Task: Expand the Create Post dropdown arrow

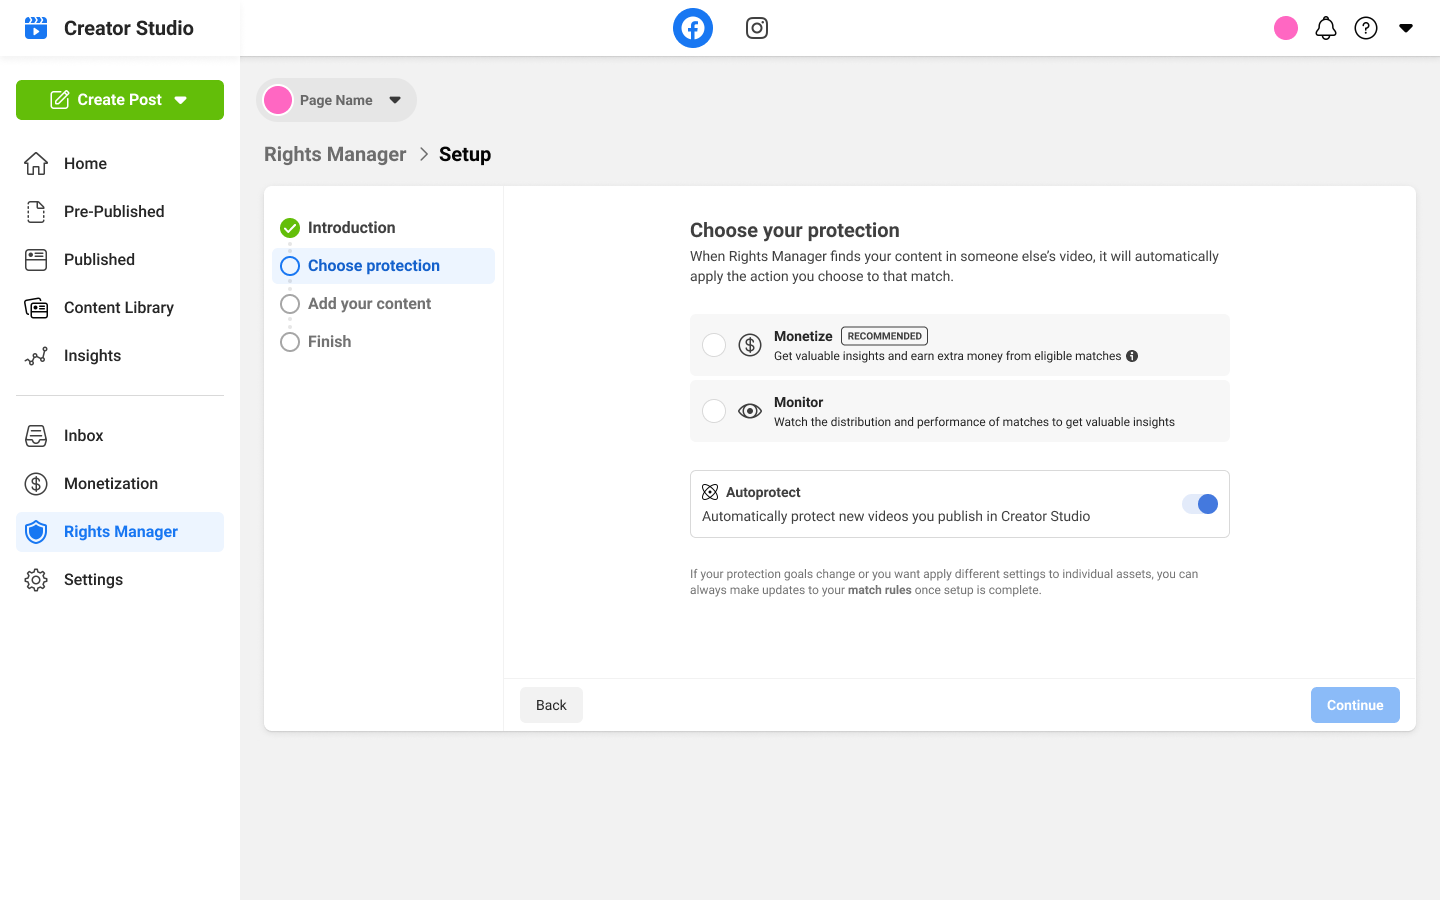Action: click(180, 100)
